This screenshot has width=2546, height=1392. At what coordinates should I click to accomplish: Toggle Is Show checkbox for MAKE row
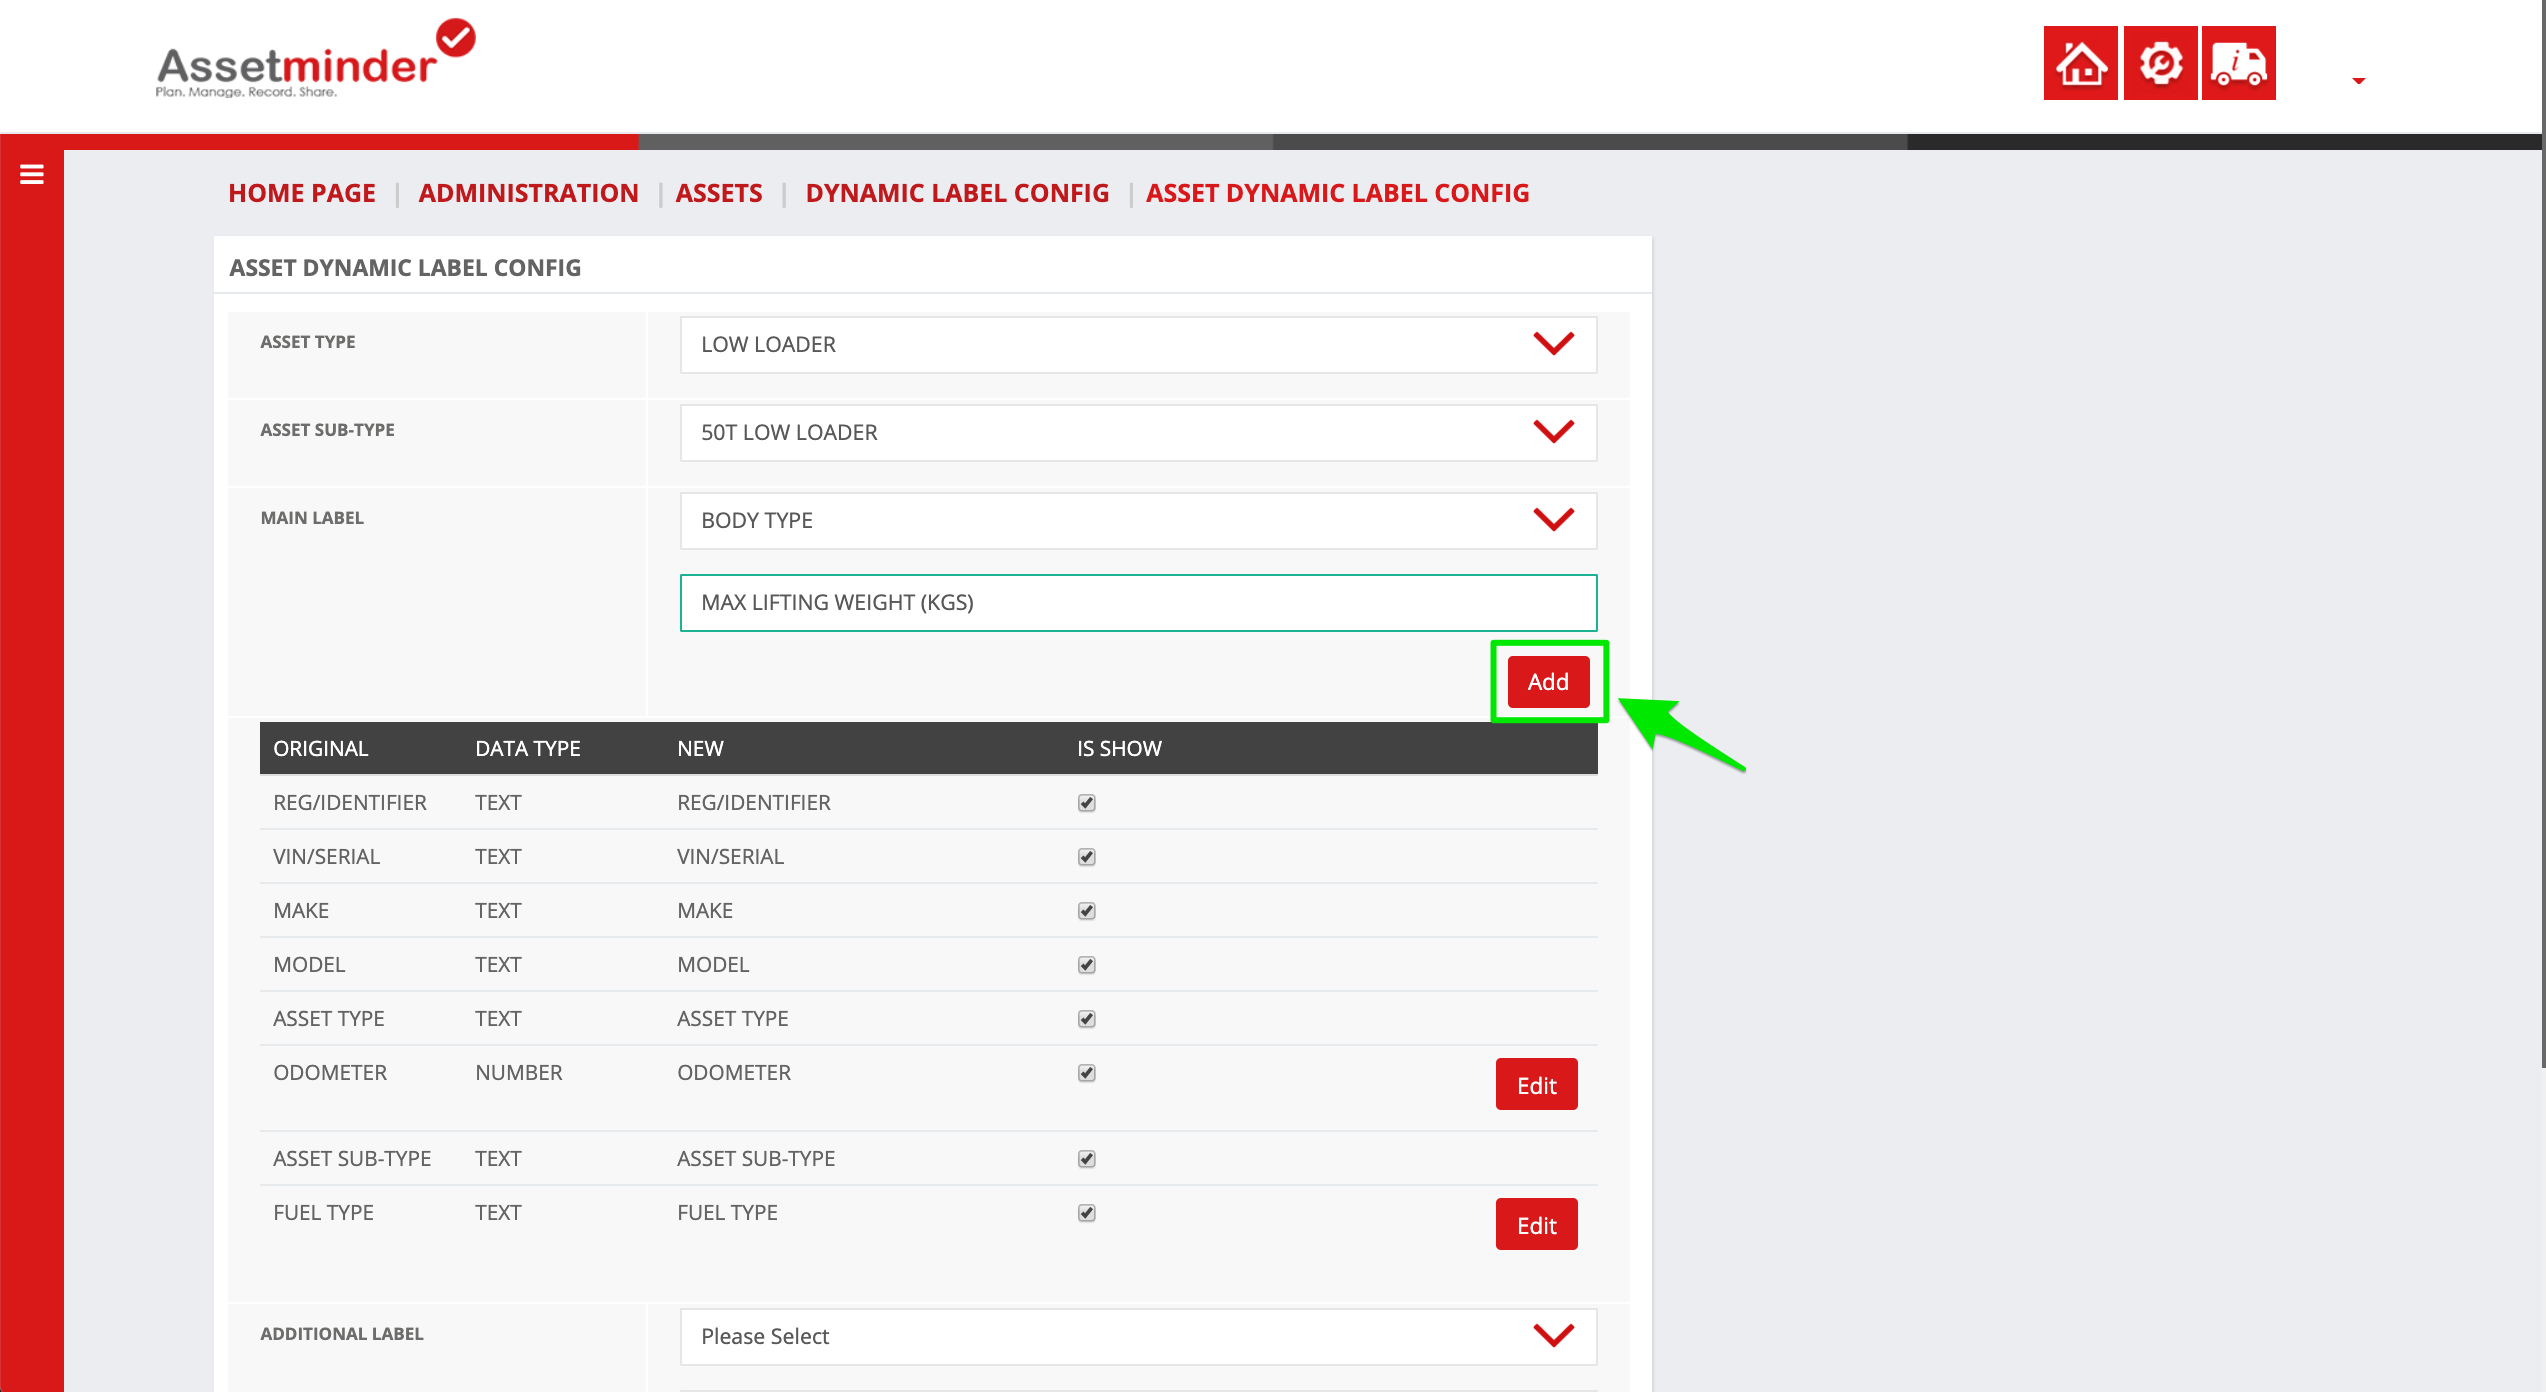pyautogui.click(x=1087, y=911)
